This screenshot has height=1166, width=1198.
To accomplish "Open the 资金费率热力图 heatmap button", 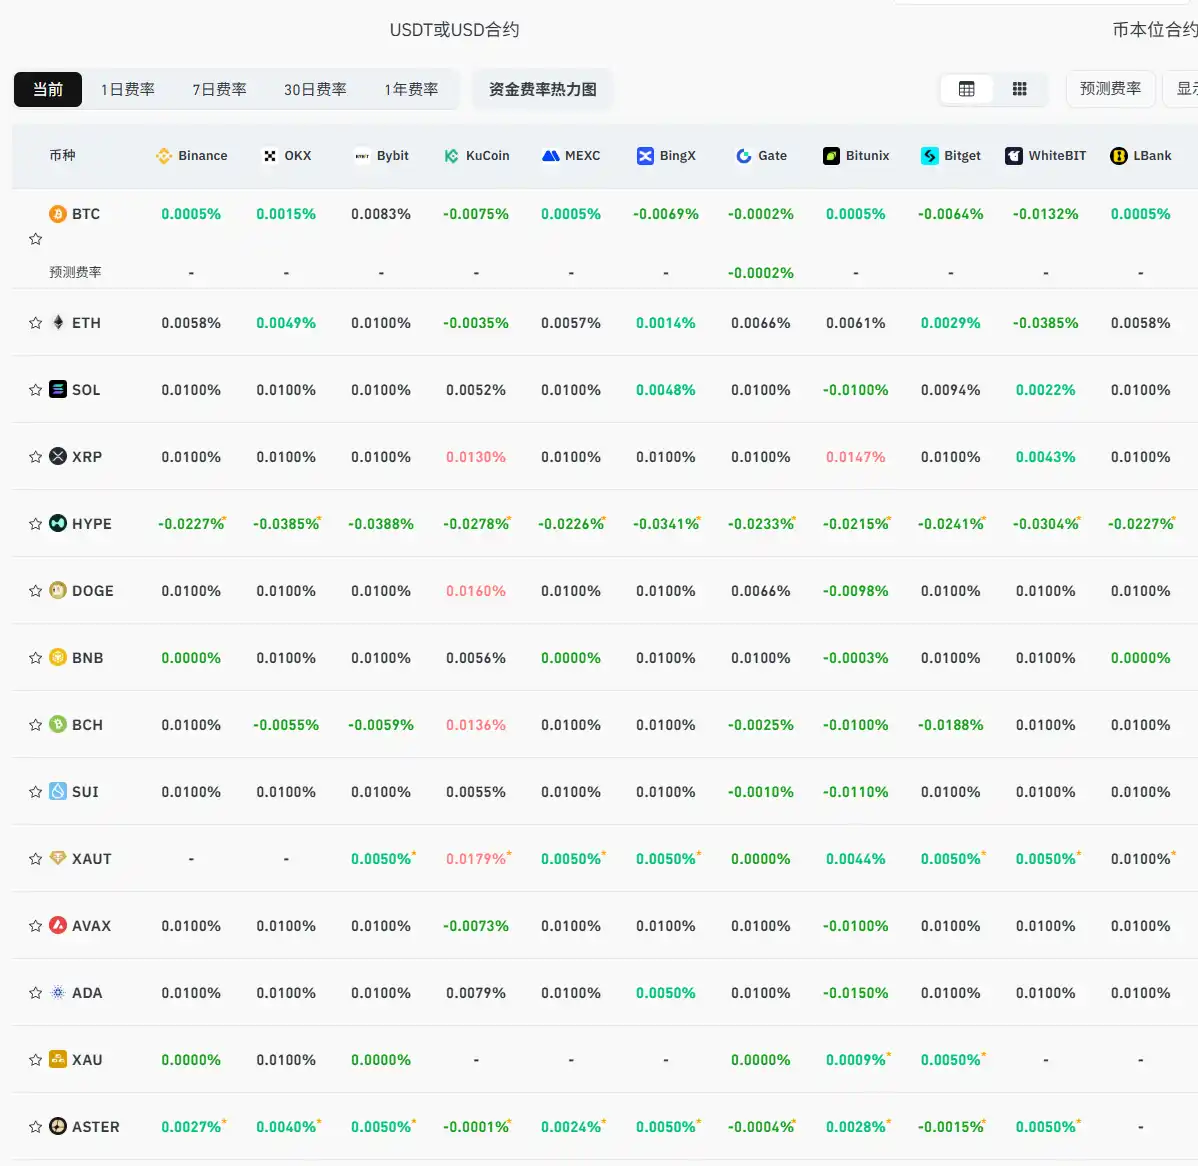I will pos(542,89).
